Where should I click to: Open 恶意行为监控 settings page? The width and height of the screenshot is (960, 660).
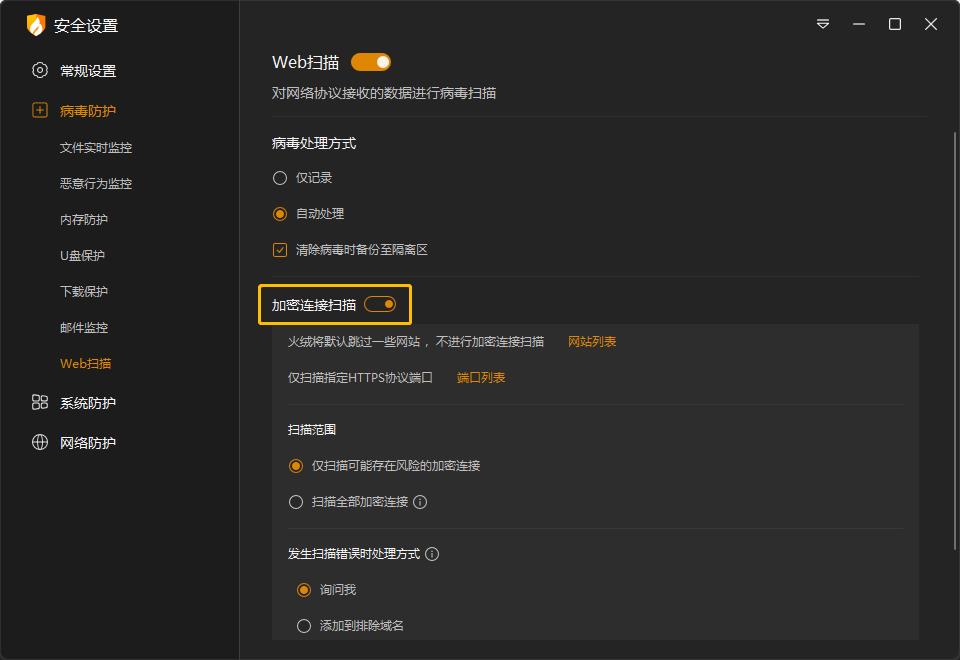click(x=96, y=184)
